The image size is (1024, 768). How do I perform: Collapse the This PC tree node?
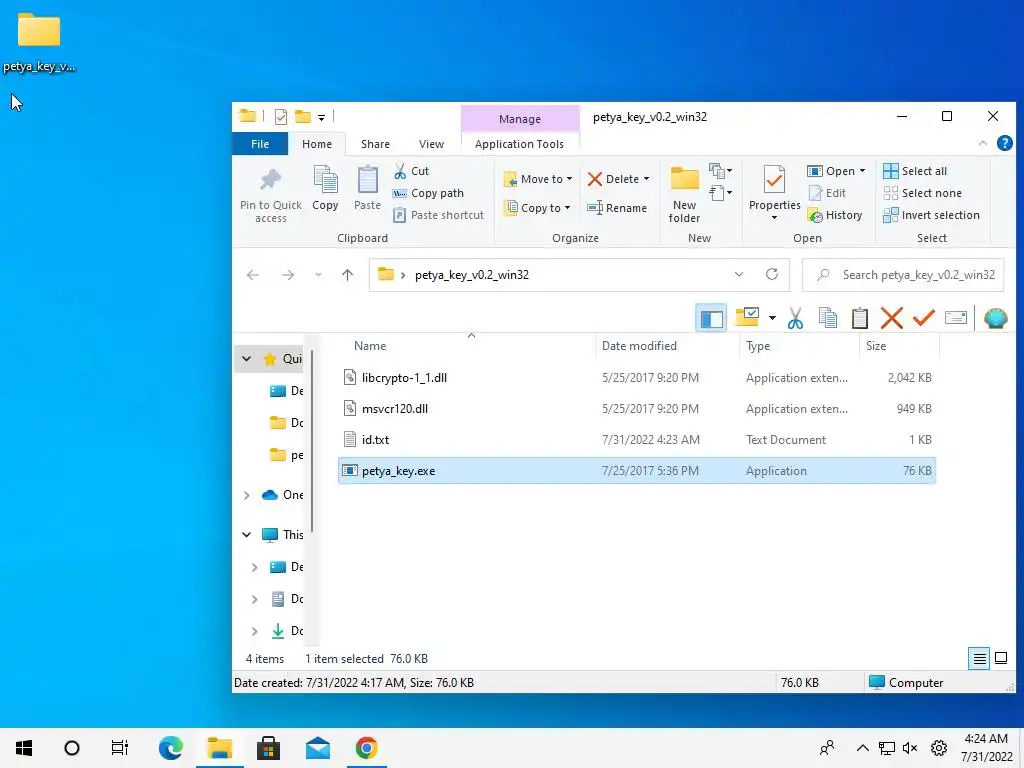pos(246,535)
